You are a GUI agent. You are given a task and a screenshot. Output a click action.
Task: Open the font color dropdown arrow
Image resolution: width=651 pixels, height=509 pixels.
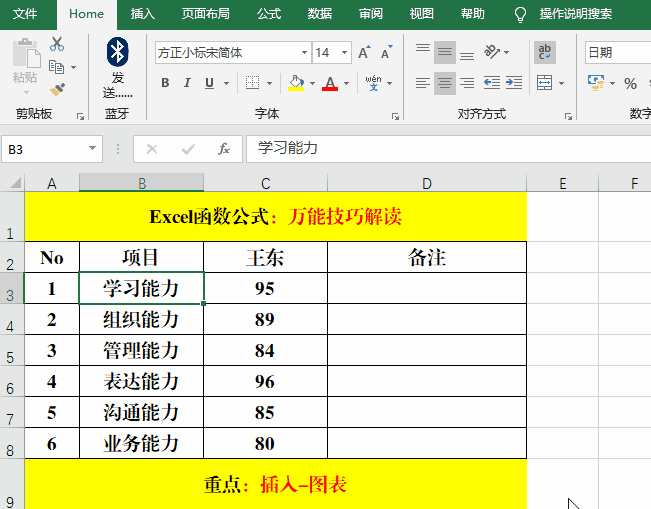tap(347, 83)
